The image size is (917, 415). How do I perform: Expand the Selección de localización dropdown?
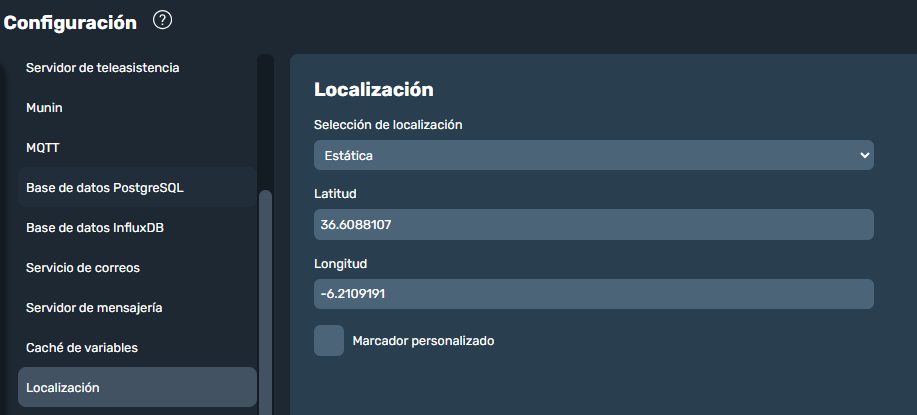(x=594, y=155)
